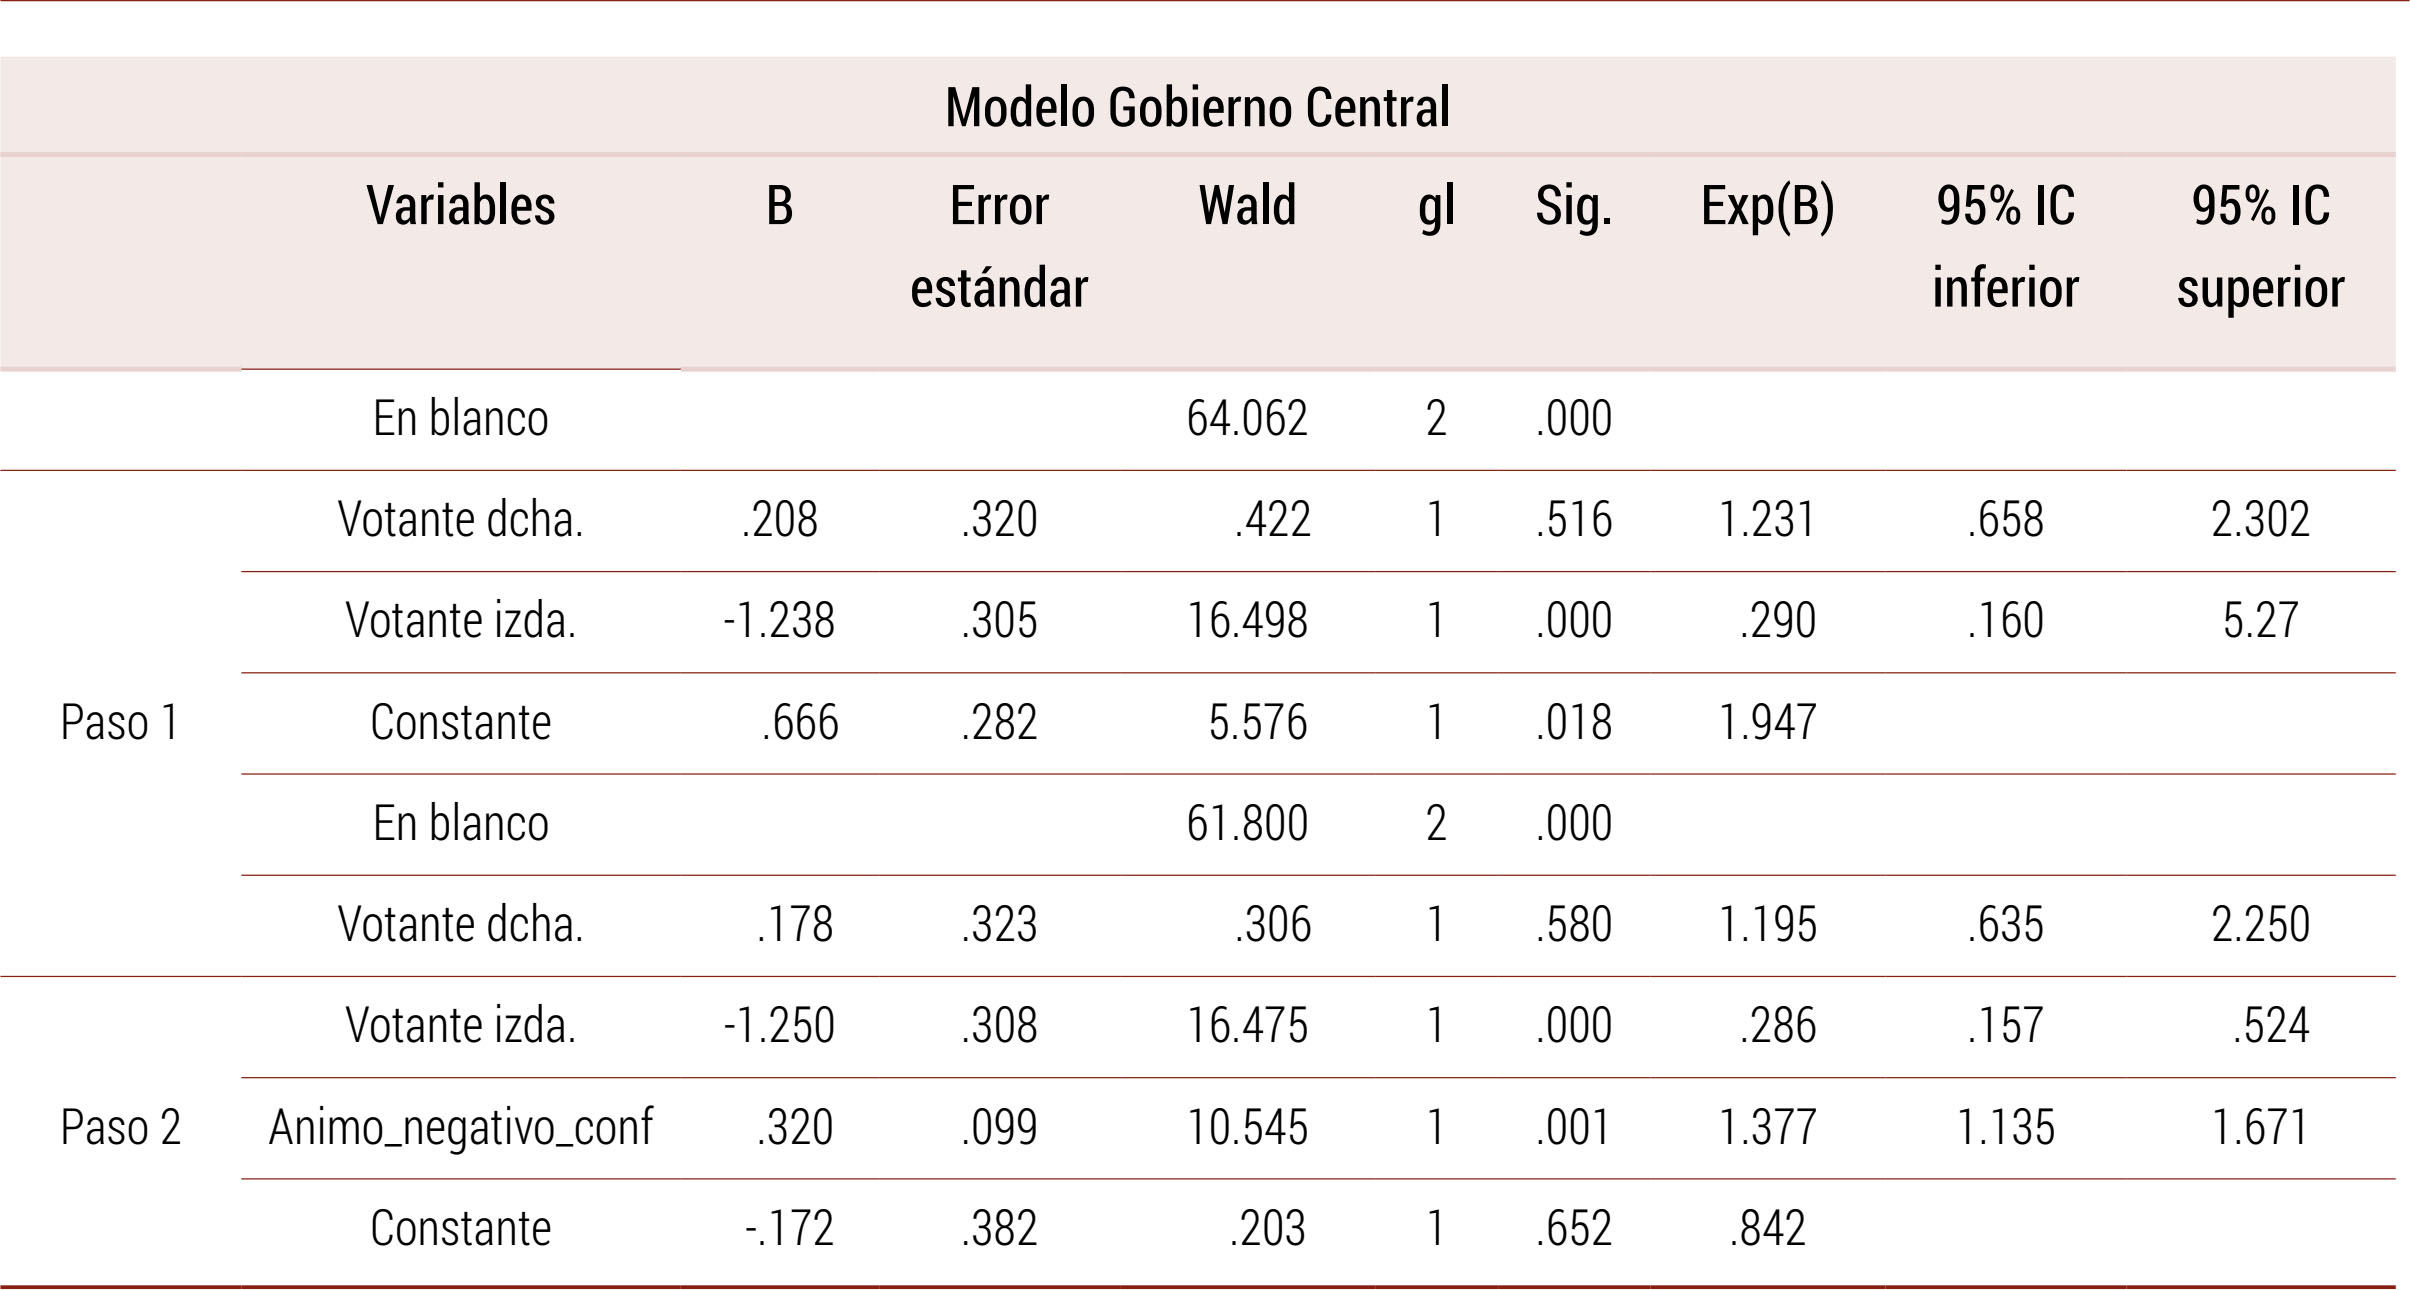Select the Wald value 61.800
Screen dimensions: 2410x1290
tap(1247, 823)
